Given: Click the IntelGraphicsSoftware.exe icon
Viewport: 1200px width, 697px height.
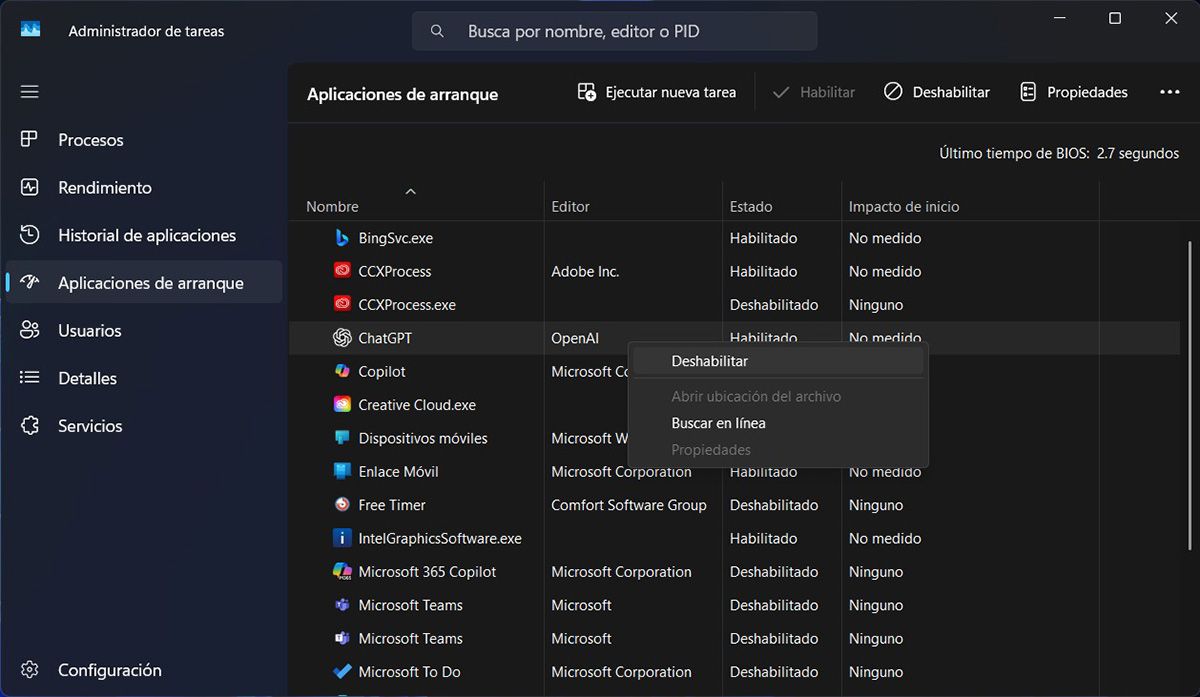Looking at the screenshot, I should tap(342, 538).
